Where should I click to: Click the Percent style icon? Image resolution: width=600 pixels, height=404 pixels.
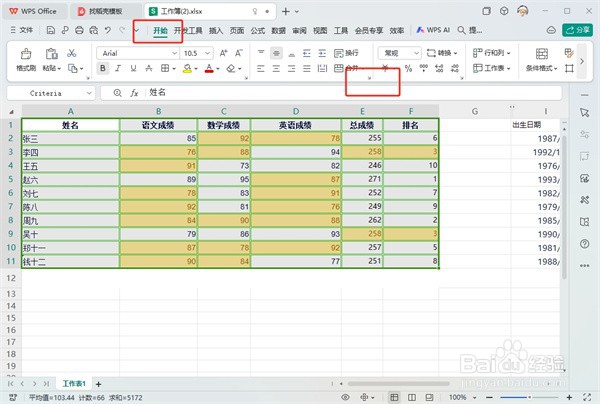[x=408, y=68]
